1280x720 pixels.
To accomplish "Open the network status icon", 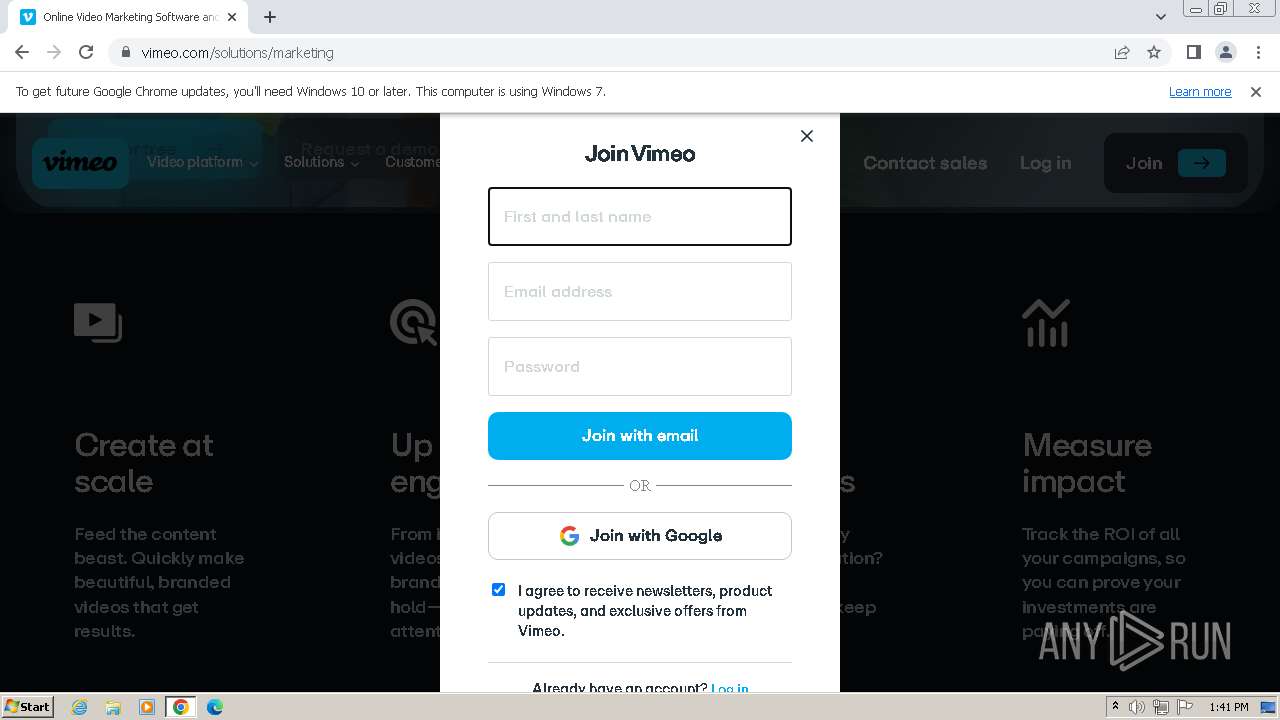I will coord(1161,707).
